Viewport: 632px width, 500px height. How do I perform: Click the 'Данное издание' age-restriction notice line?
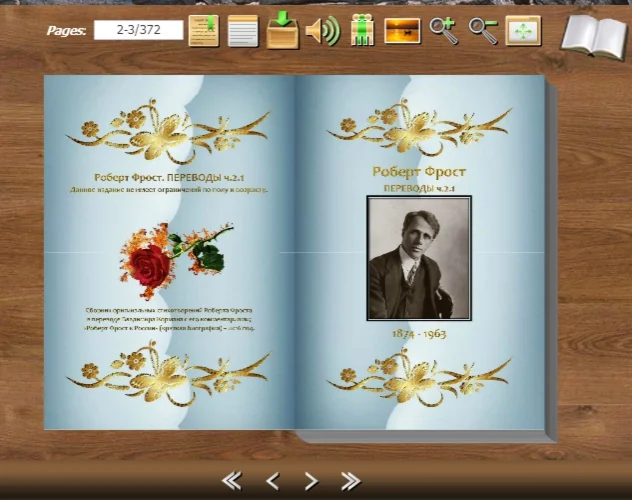click(x=169, y=189)
